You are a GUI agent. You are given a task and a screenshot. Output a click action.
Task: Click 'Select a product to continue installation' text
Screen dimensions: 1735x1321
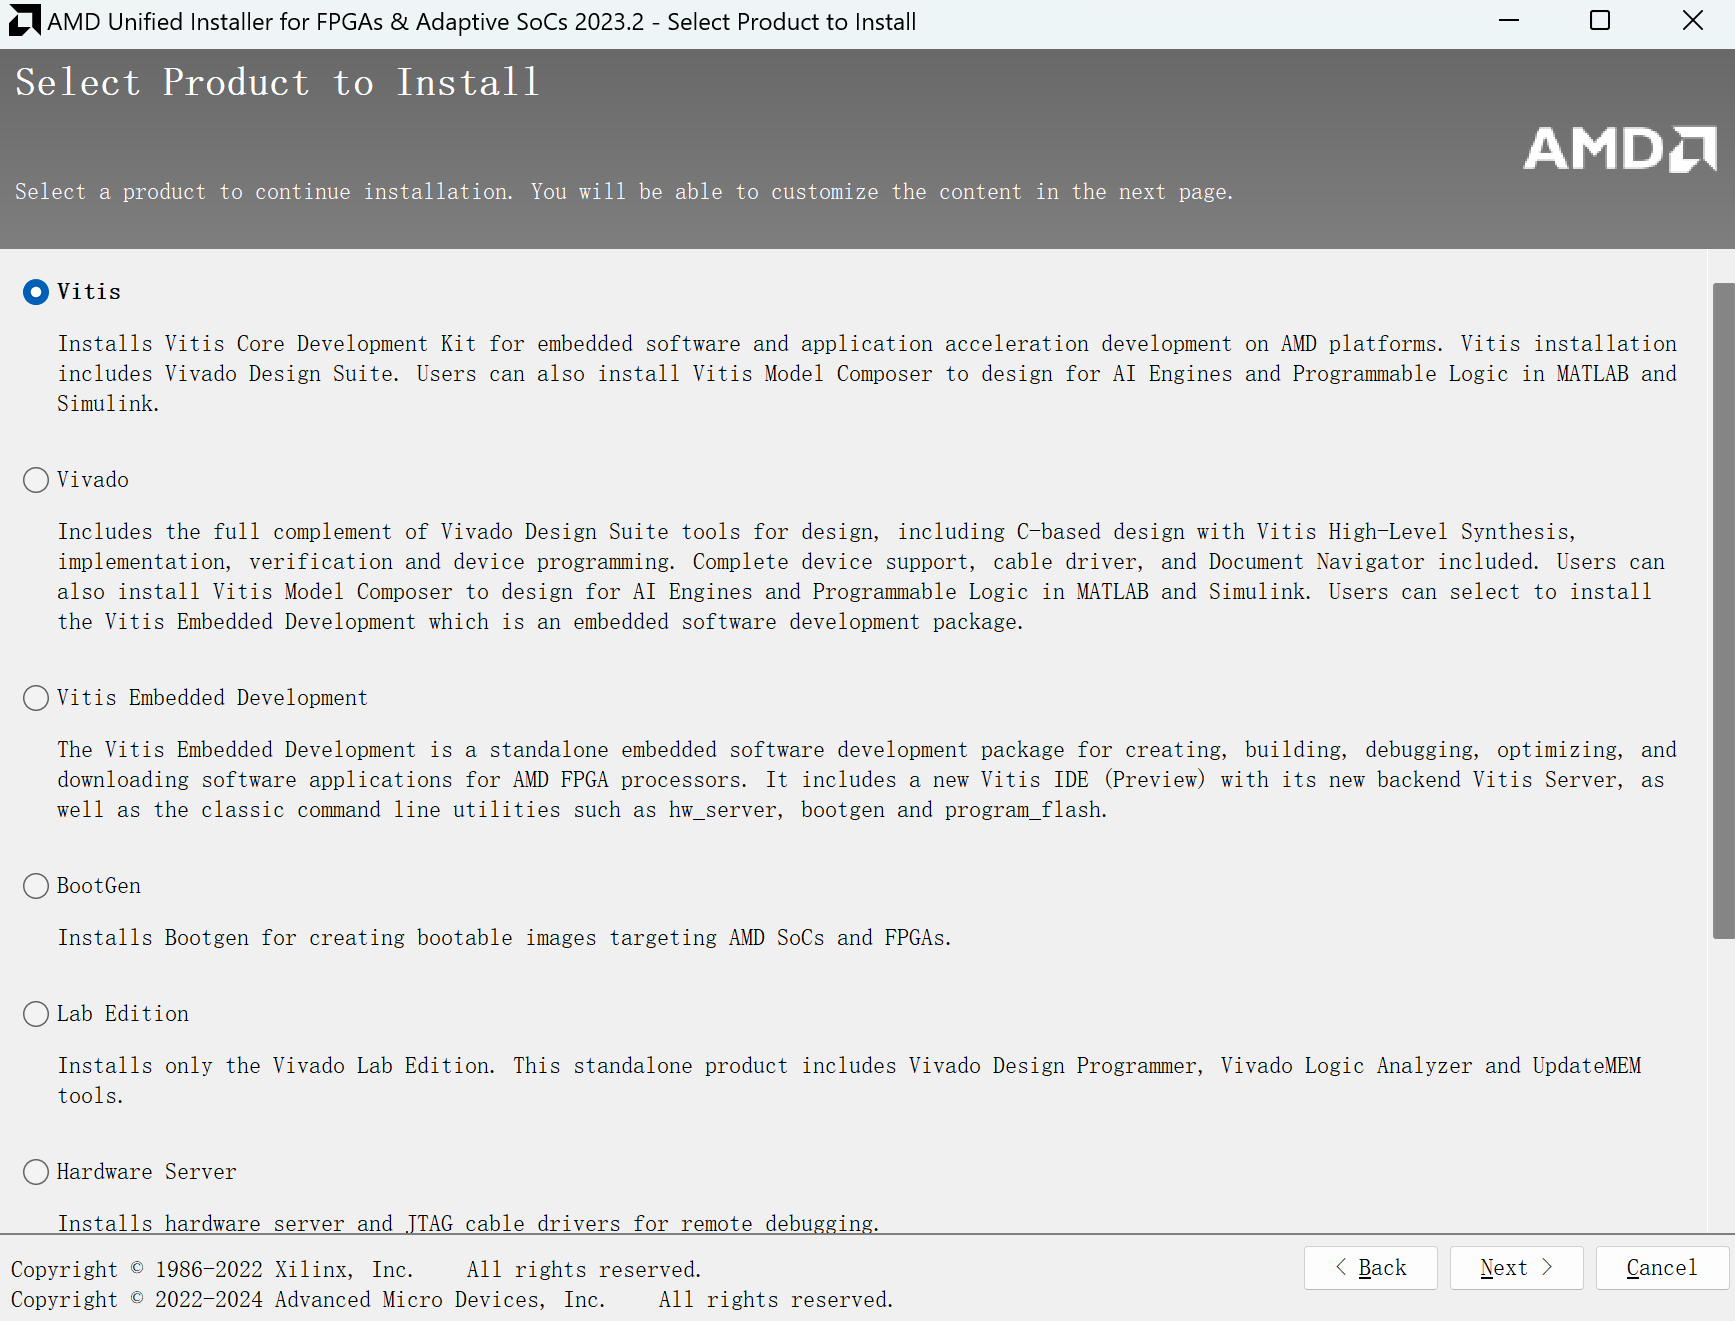pyautogui.click(x=625, y=192)
